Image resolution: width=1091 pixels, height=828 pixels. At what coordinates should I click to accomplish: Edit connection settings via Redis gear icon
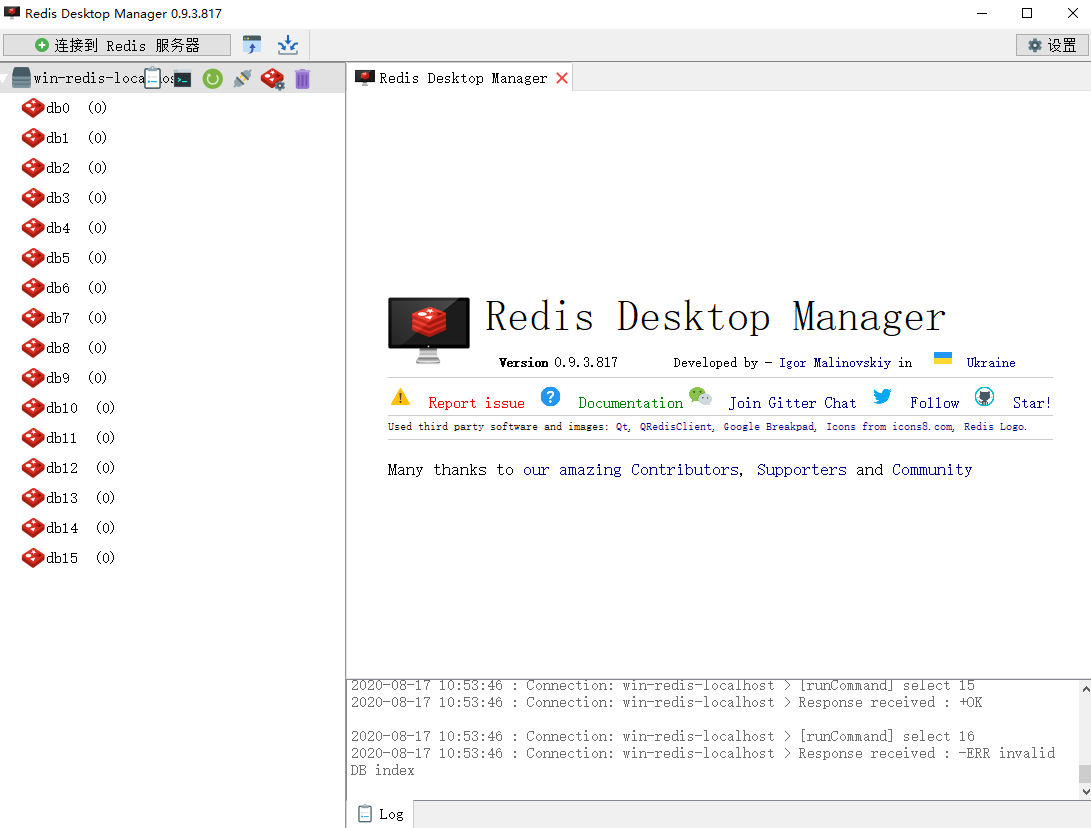tap(272, 79)
